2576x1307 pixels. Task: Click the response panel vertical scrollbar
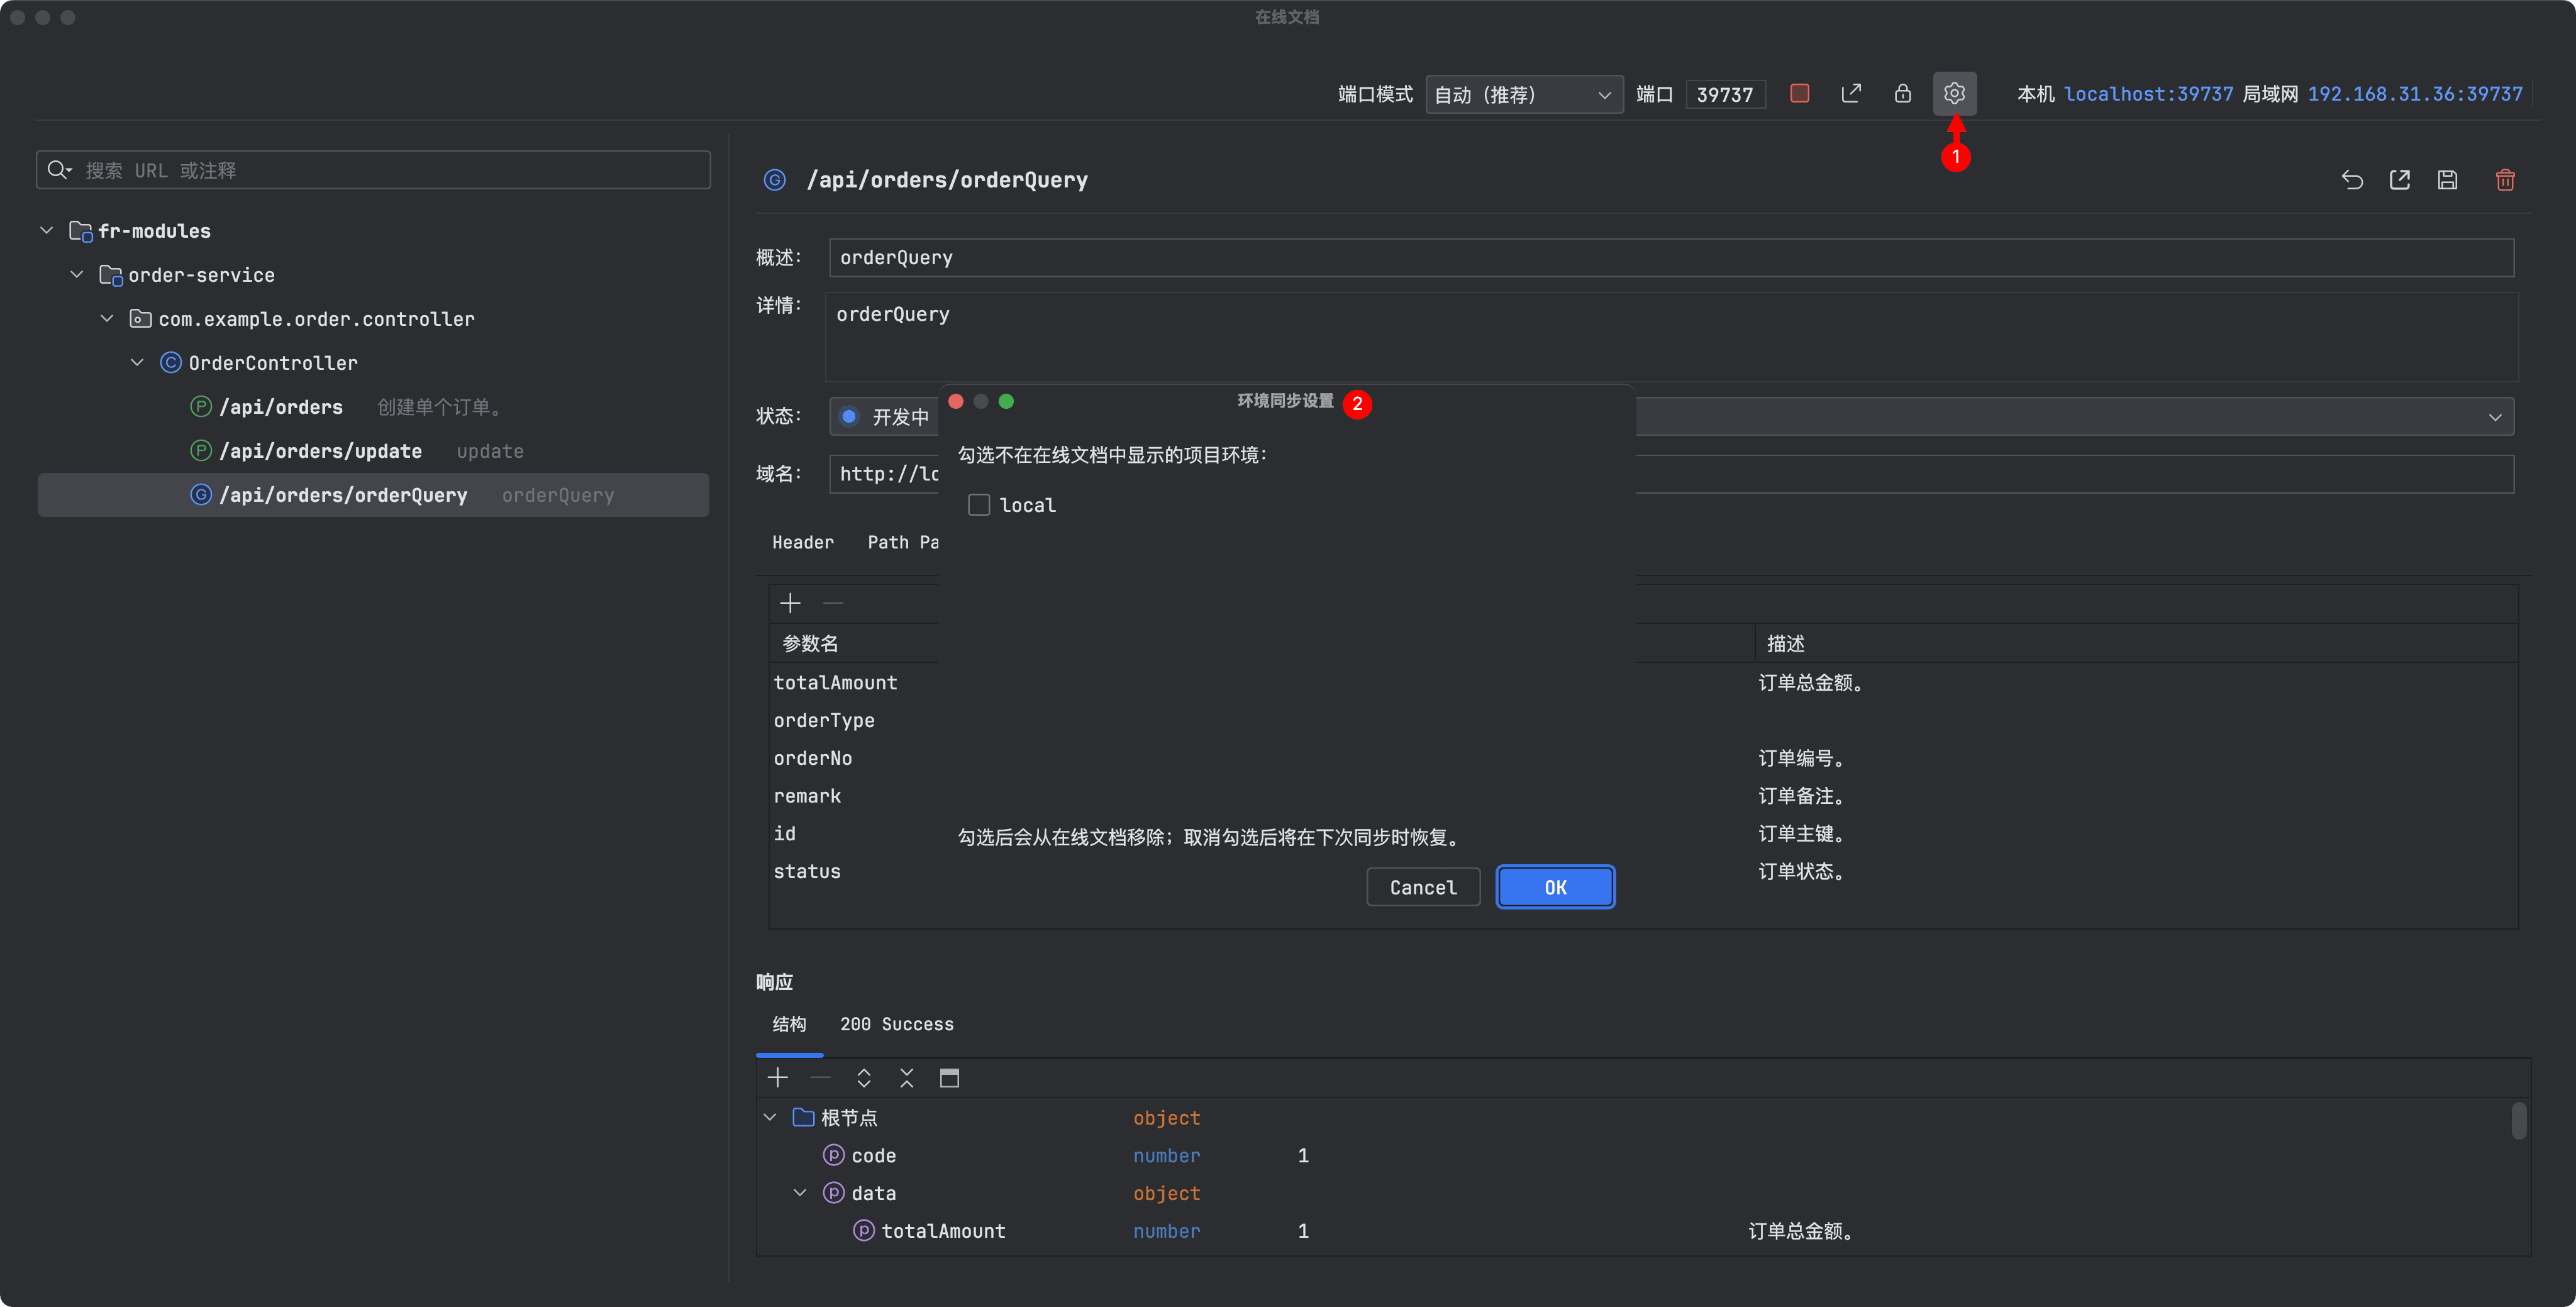point(2518,1121)
